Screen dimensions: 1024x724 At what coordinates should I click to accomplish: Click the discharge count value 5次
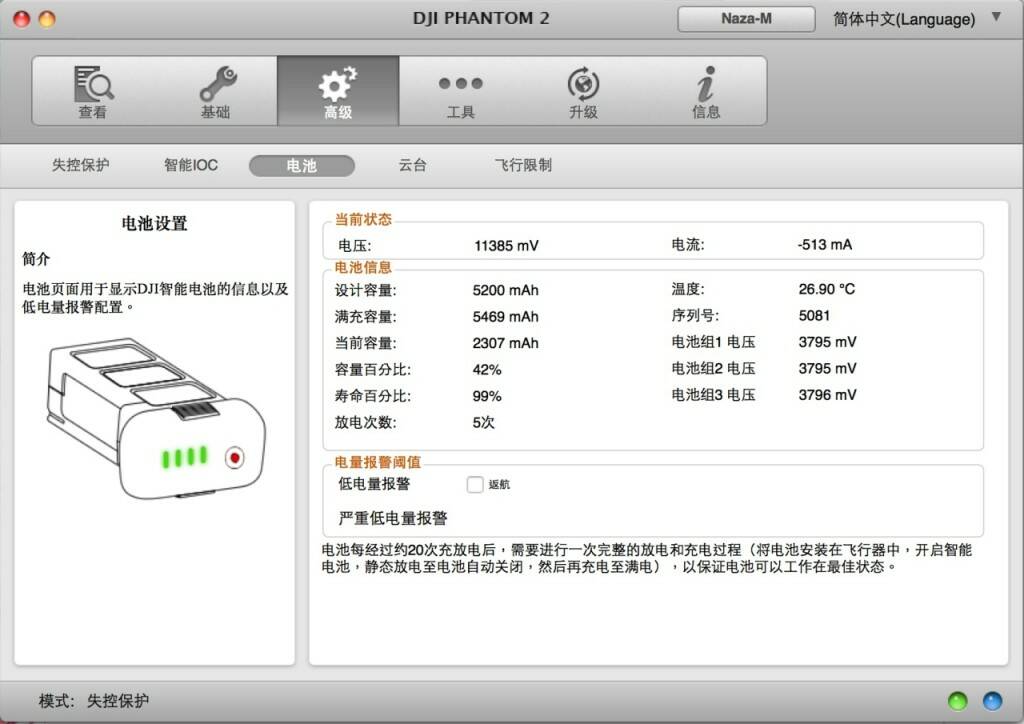pyautogui.click(x=483, y=422)
